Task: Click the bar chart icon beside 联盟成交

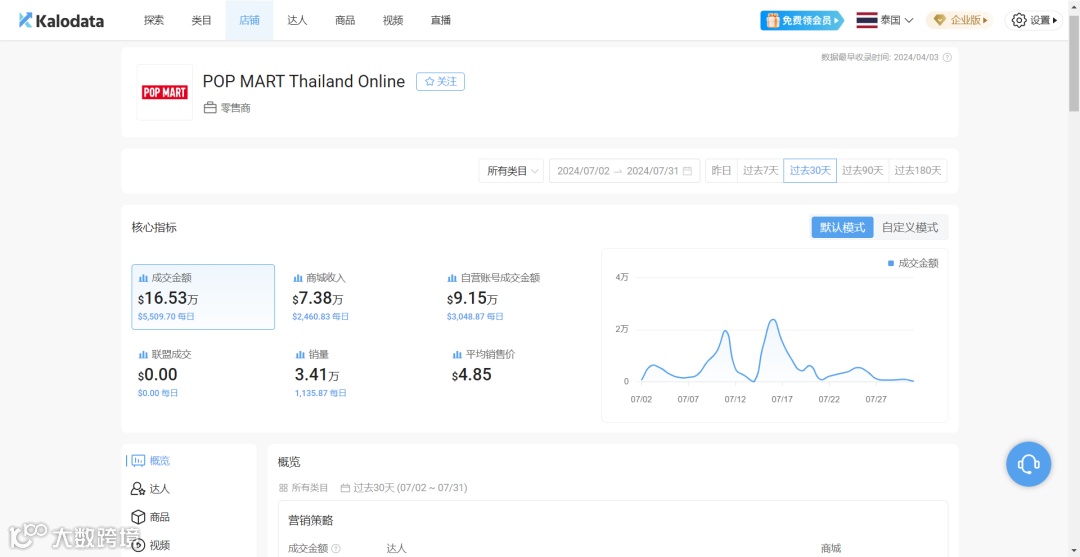Action: [143, 355]
